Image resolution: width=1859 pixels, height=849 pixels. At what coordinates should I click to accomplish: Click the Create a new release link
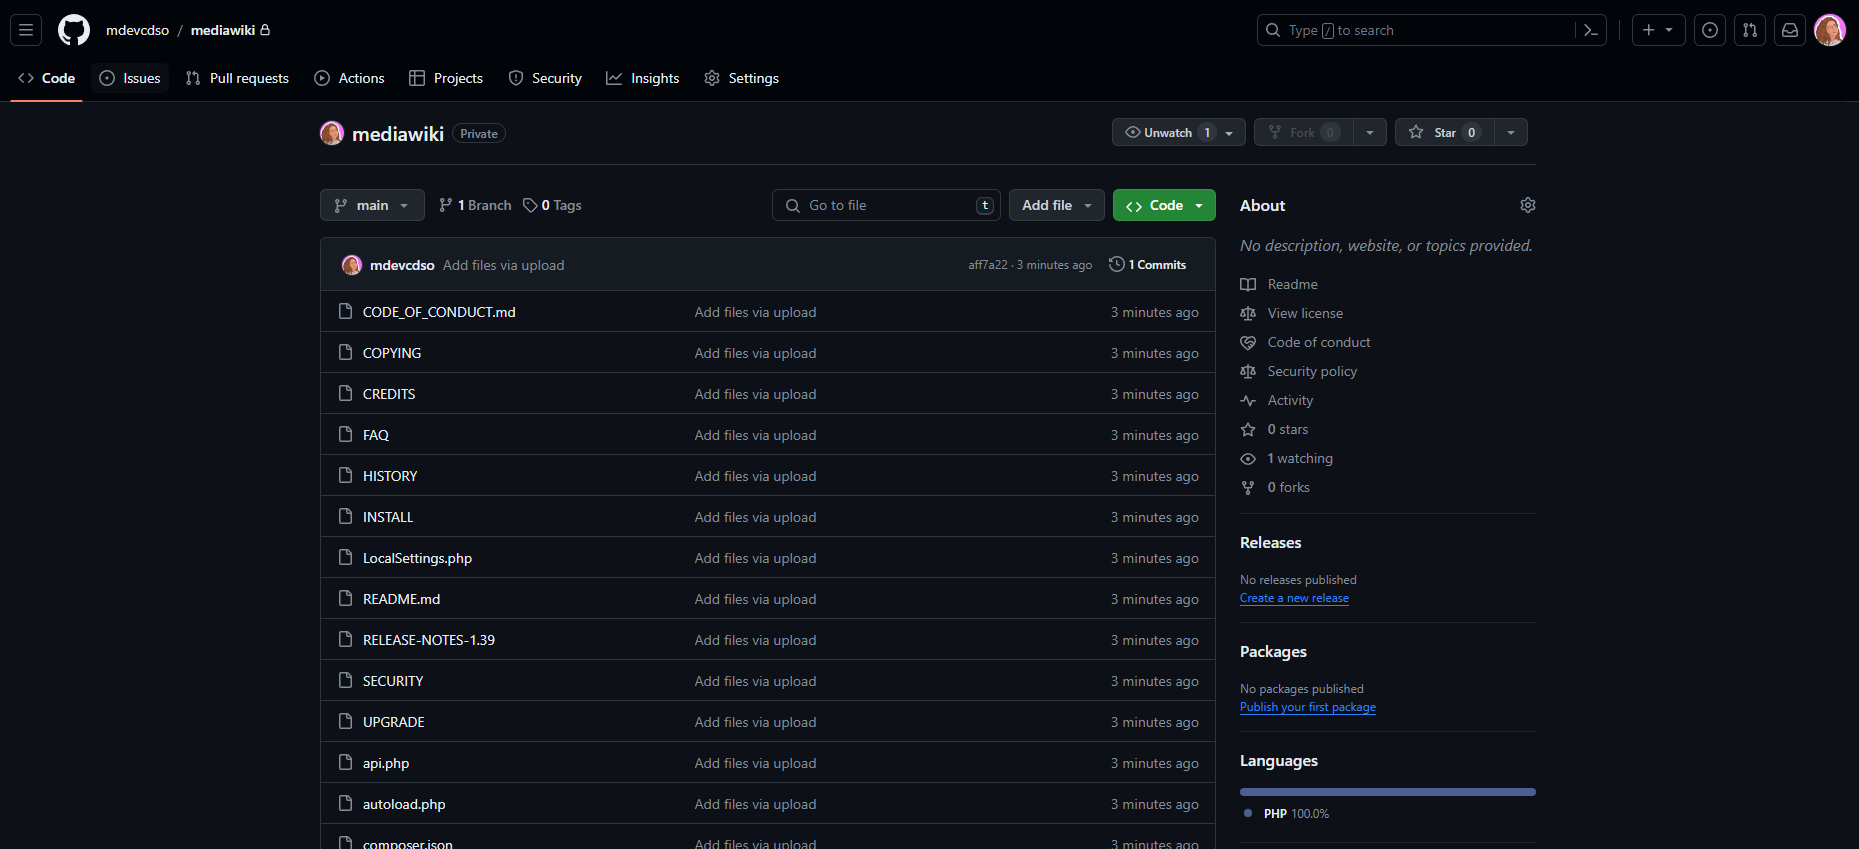tap(1294, 598)
